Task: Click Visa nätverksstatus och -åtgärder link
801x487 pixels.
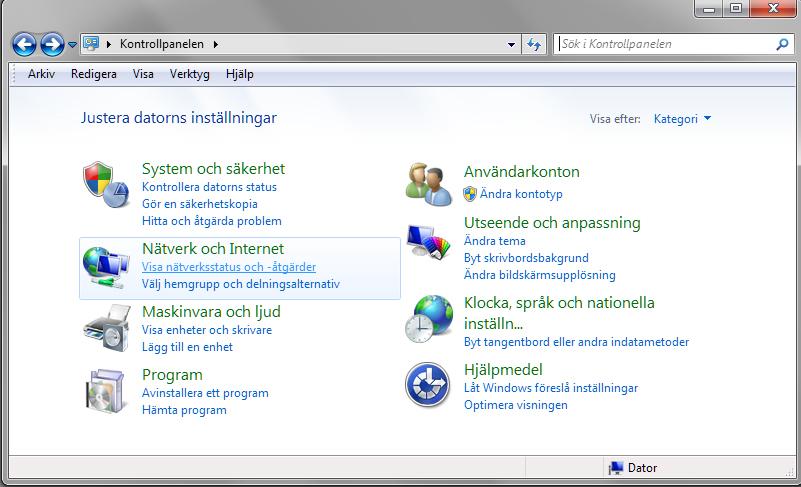Action: pyautogui.click(x=229, y=267)
